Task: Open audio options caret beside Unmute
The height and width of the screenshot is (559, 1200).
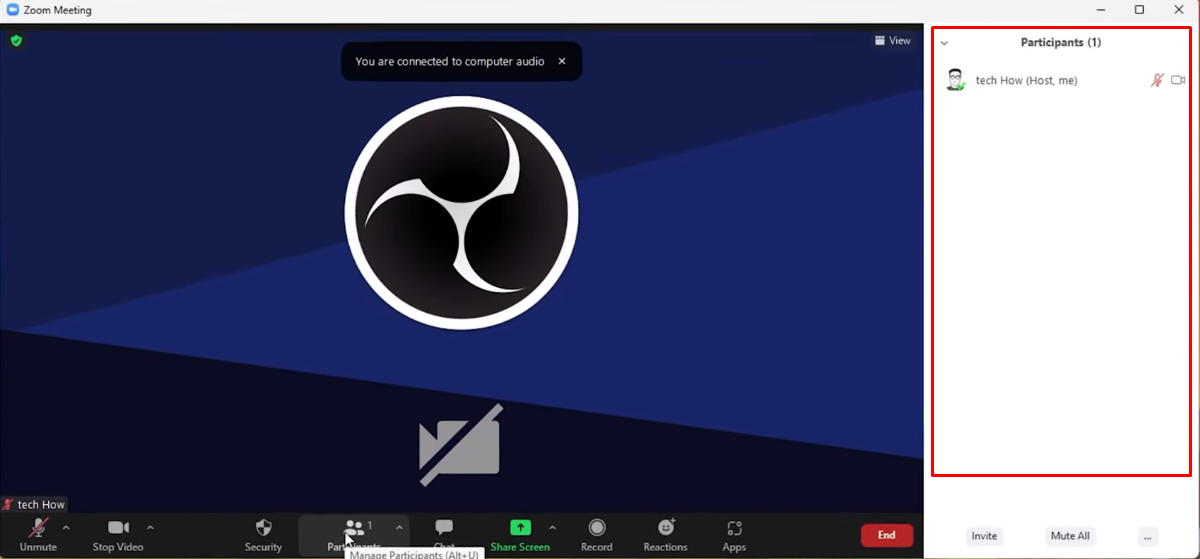Action: (x=66, y=527)
